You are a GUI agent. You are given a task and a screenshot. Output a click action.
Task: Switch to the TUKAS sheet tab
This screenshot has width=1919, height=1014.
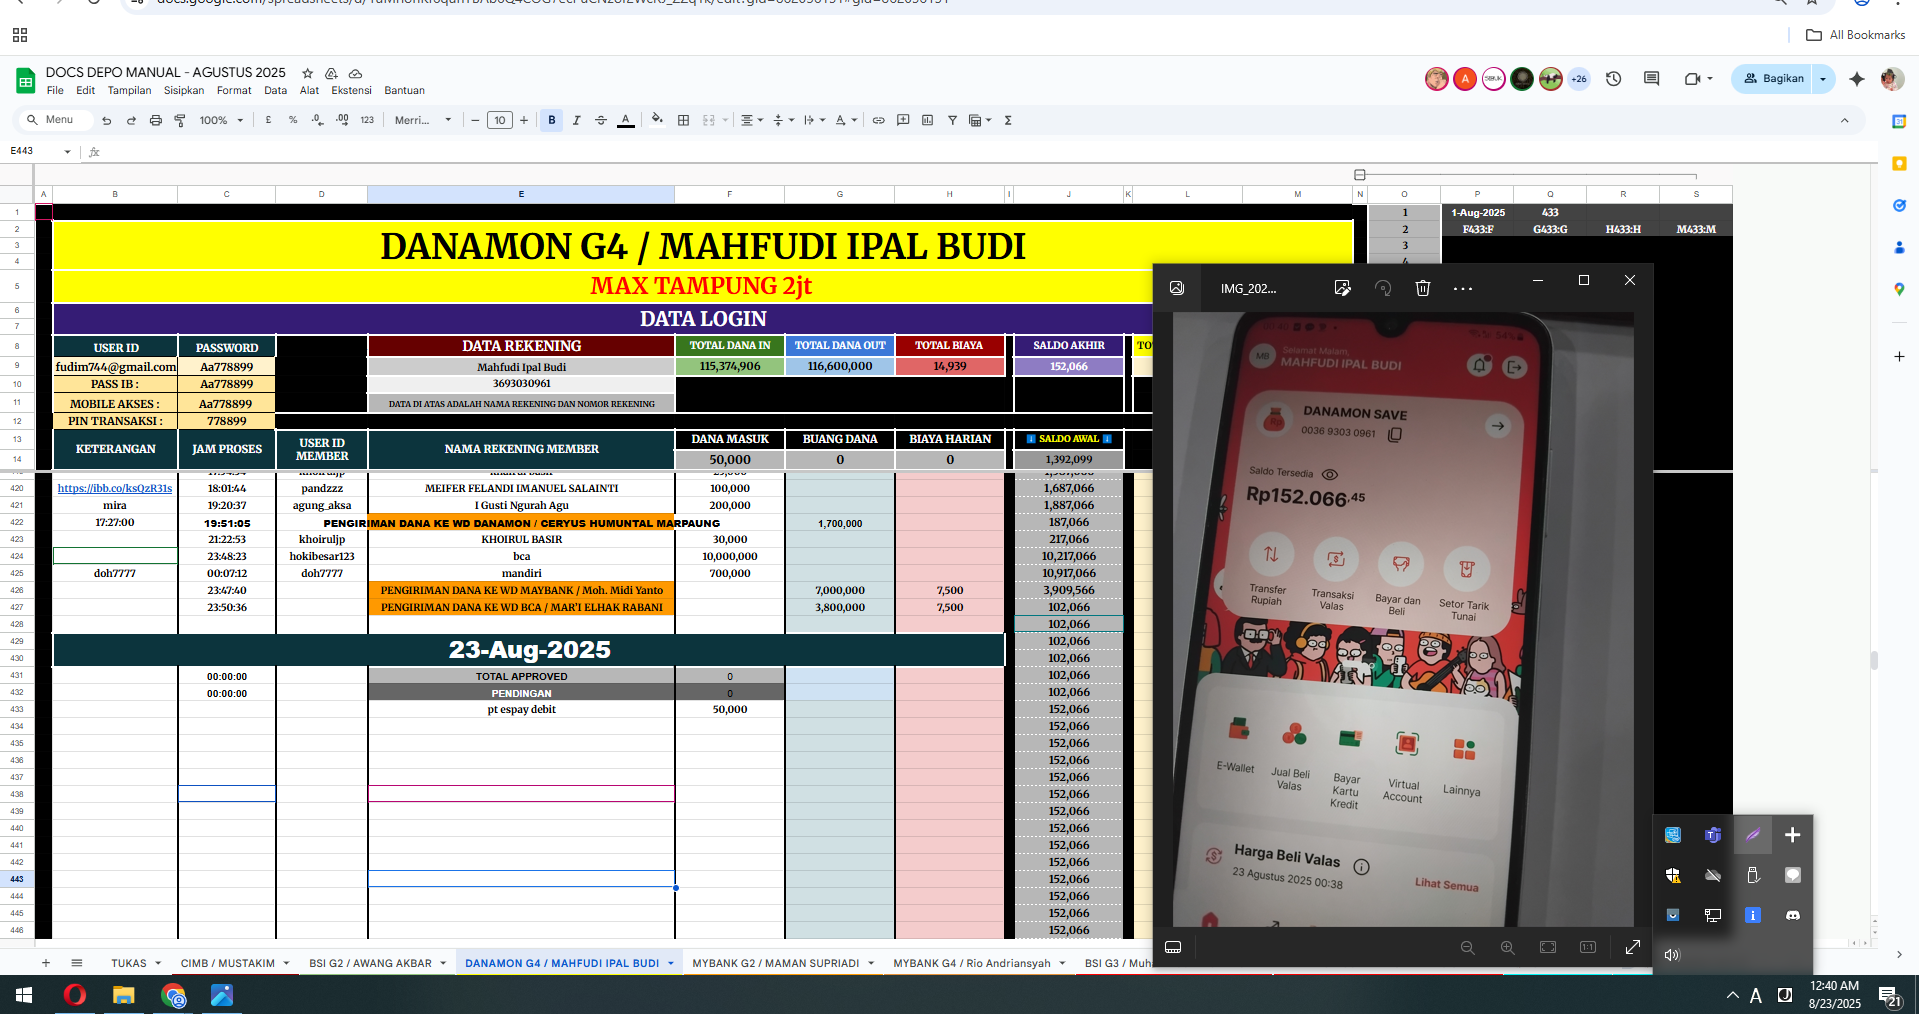click(129, 963)
